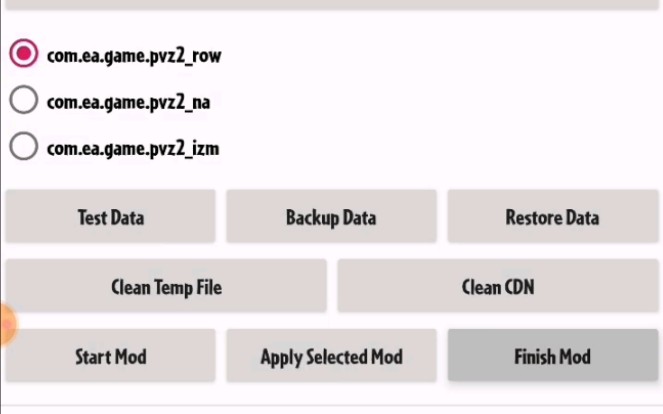Tap the orange floating bubble at screen edge

click(8, 325)
